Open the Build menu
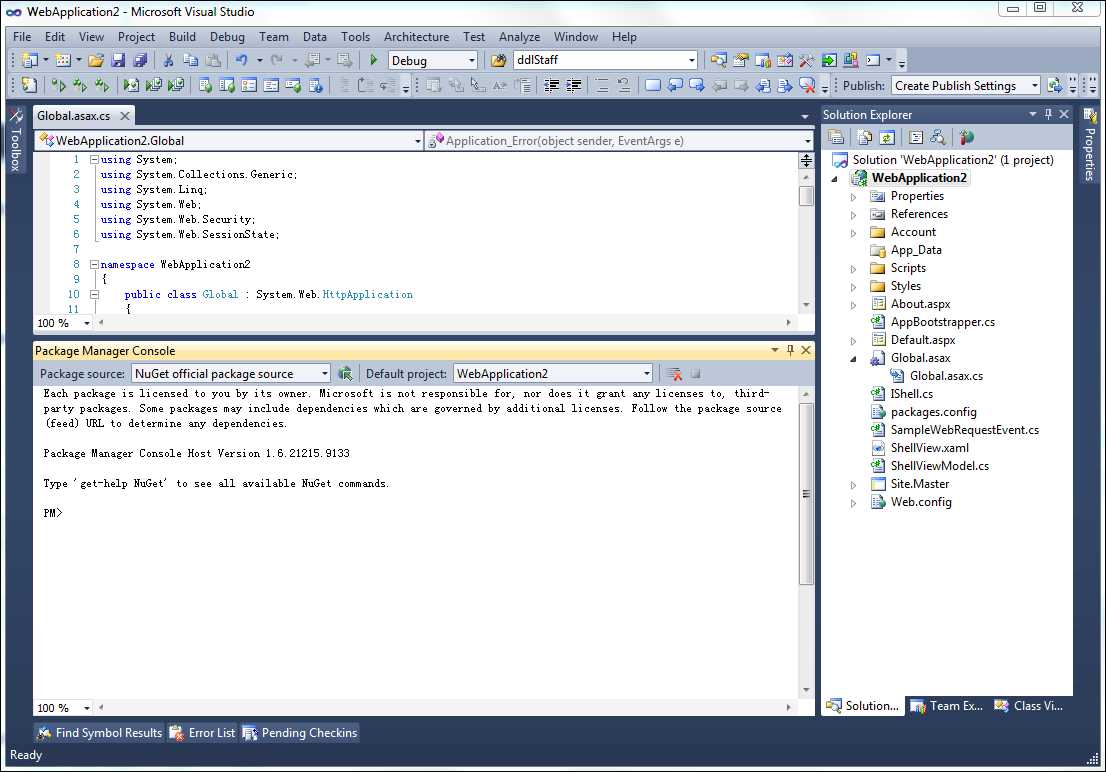1106x772 pixels. [182, 37]
